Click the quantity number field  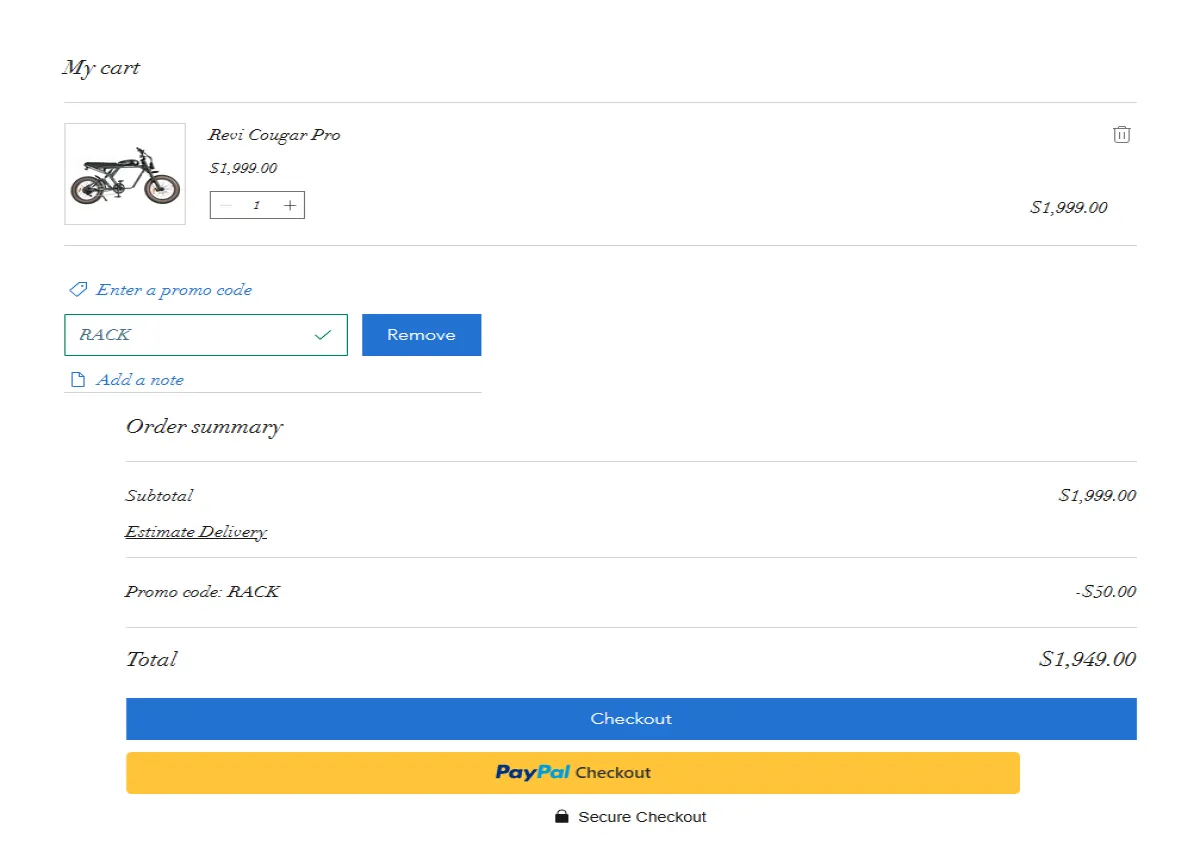tap(257, 205)
